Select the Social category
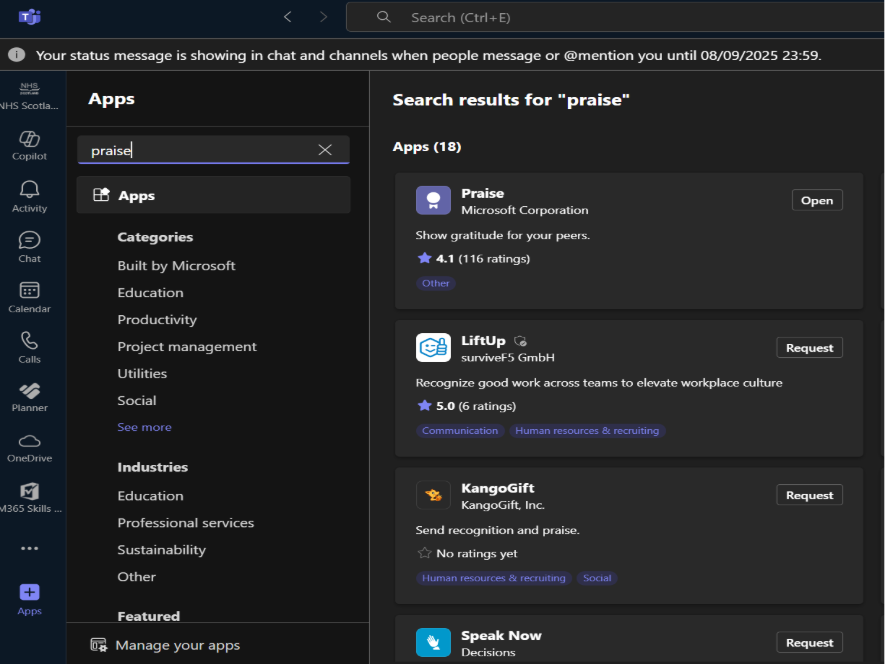Viewport: 885px width, 664px height. [x=137, y=400]
